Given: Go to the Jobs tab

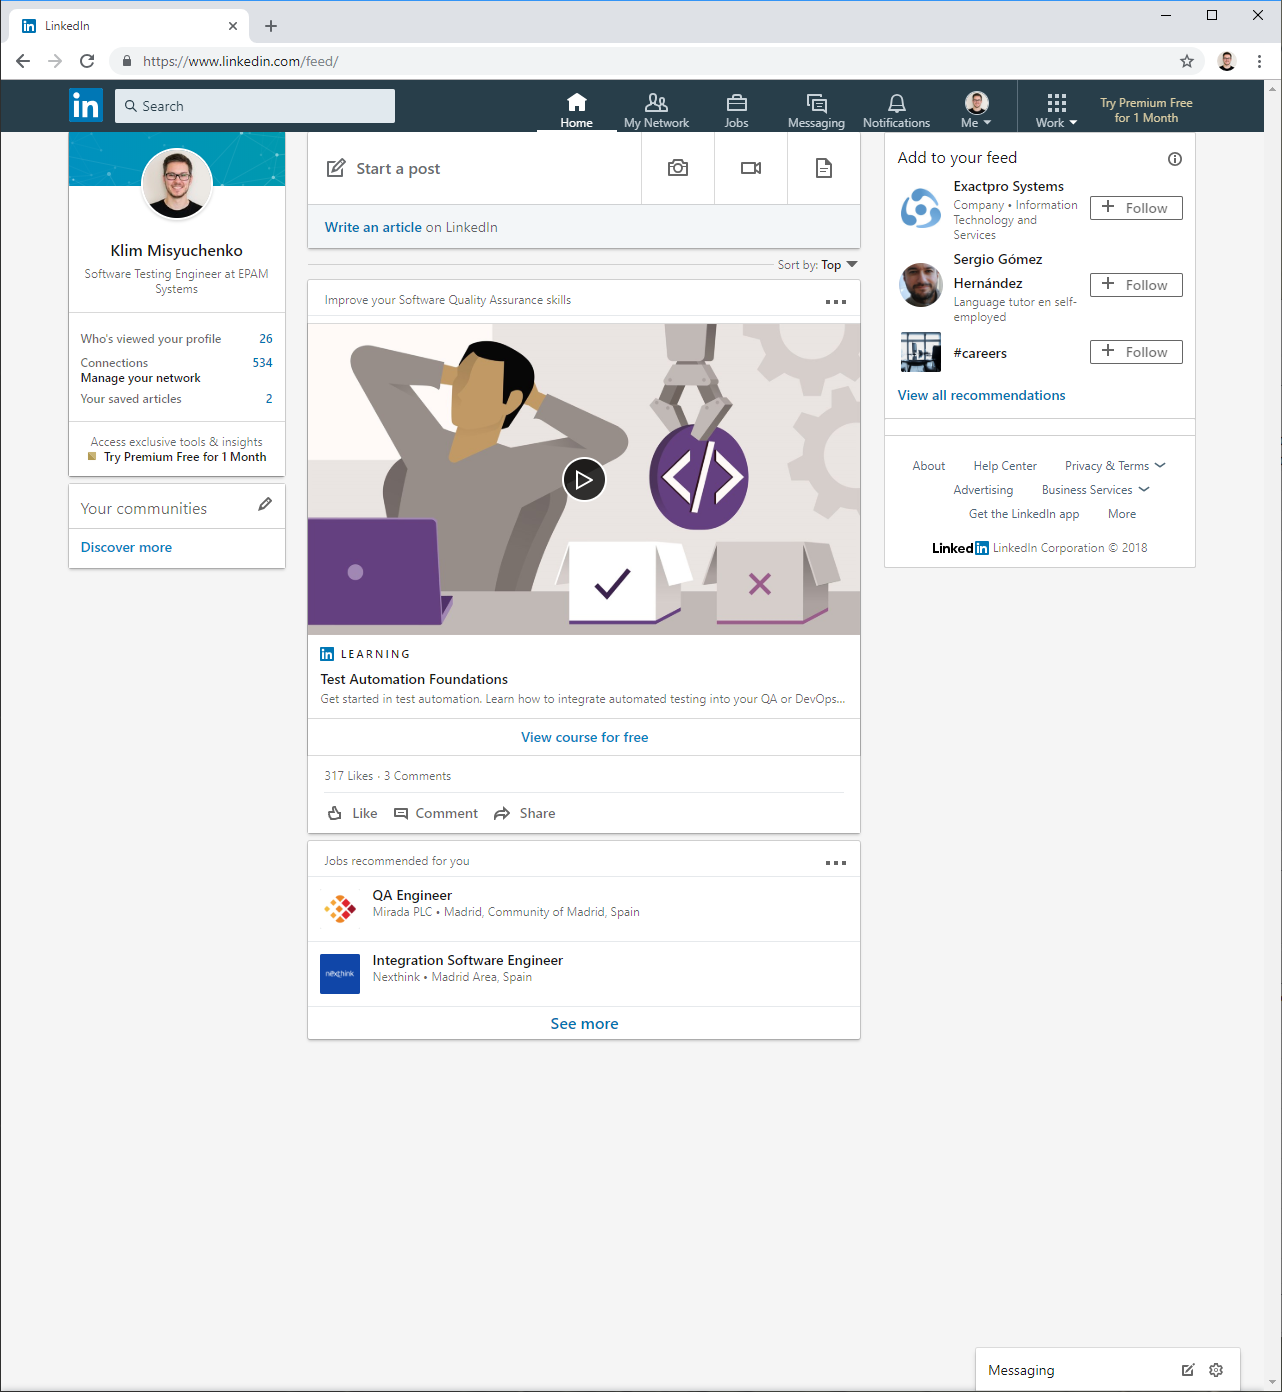Looking at the screenshot, I should [737, 110].
